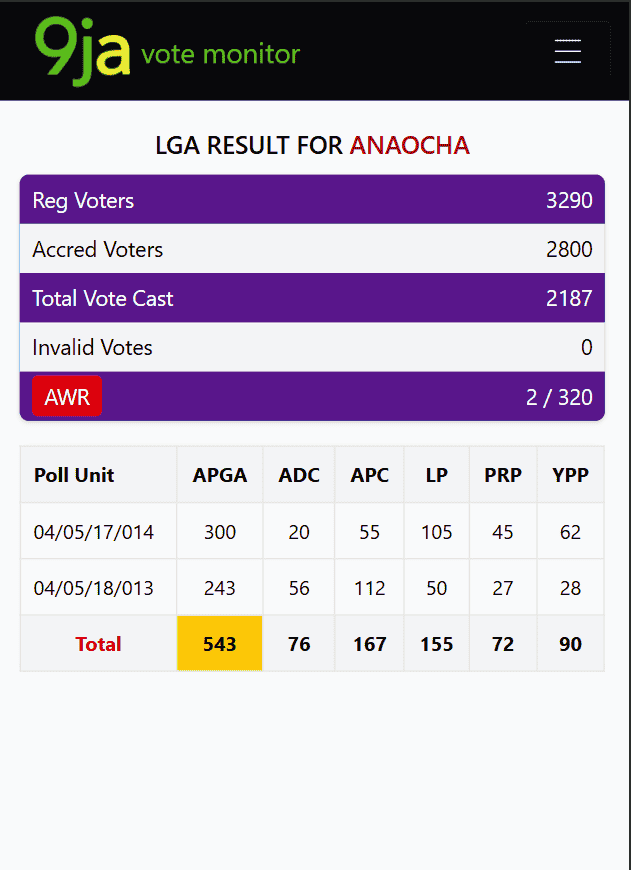
Task: Select the Total Vote Cast row
Action: [312, 298]
